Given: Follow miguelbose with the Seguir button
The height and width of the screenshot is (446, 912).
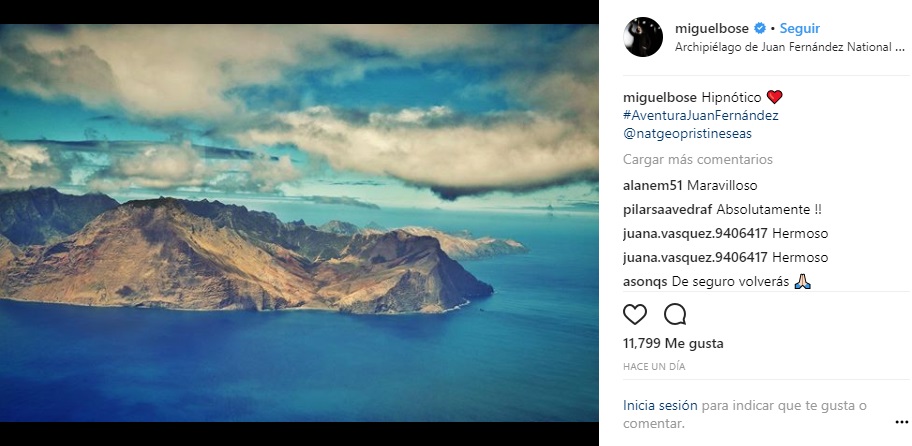Looking at the screenshot, I should (x=800, y=28).
